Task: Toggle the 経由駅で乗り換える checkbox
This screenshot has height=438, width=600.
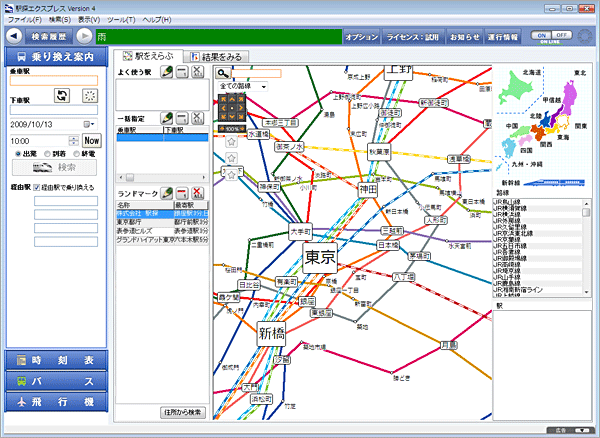Action: 38,187
